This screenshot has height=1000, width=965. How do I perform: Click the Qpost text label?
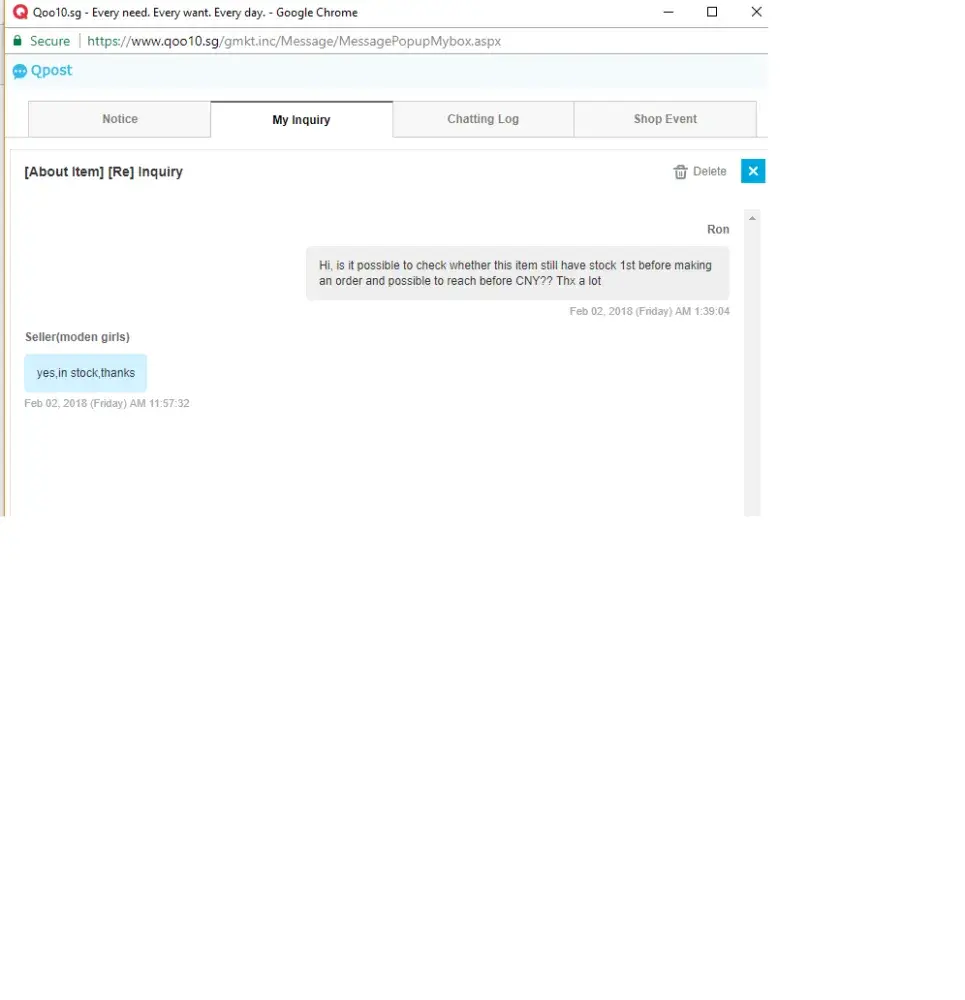(x=52, y=71)
